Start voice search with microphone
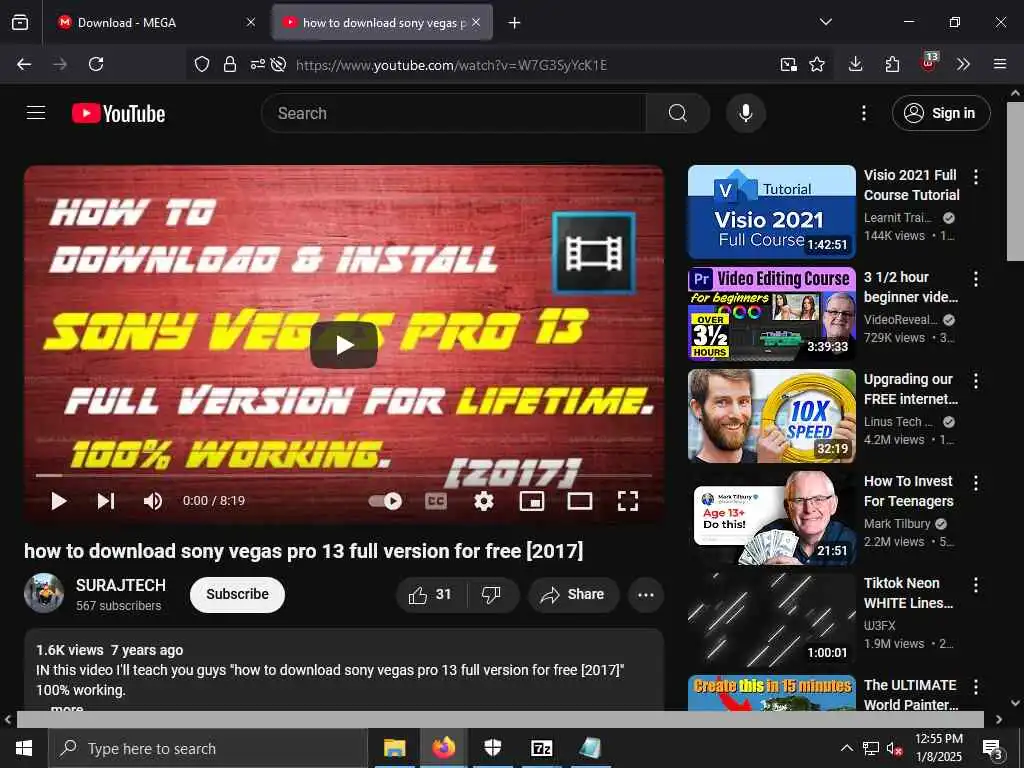Image resolution: width=1024 pixels, height=768 pixels. click(746, 113)
